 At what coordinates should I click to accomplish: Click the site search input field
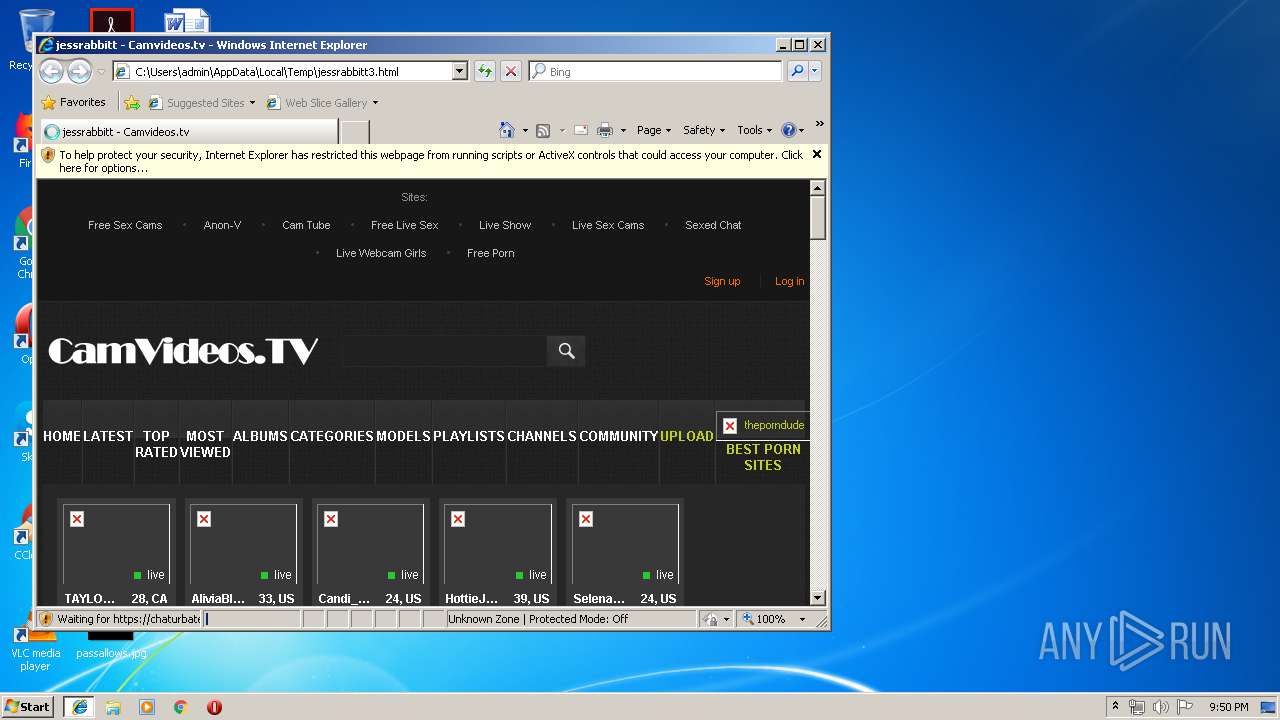[444, 350]
